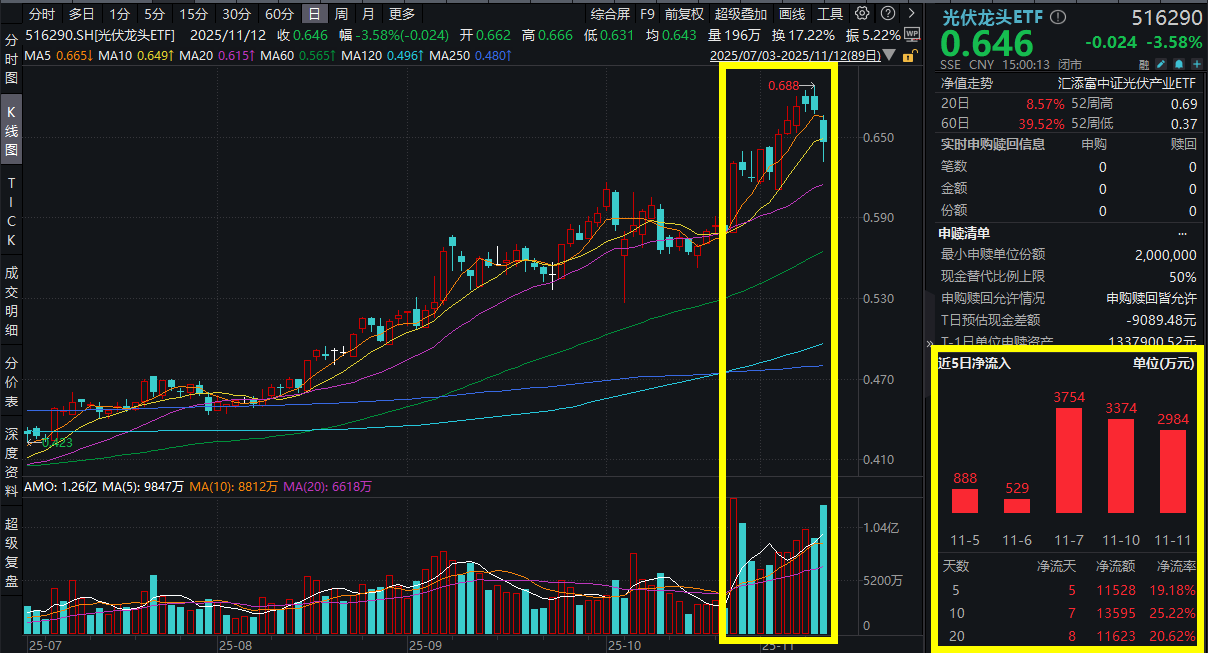Expand the date-range dropdown triangle
1208x653 pixels.
click(x=888, y=56)
